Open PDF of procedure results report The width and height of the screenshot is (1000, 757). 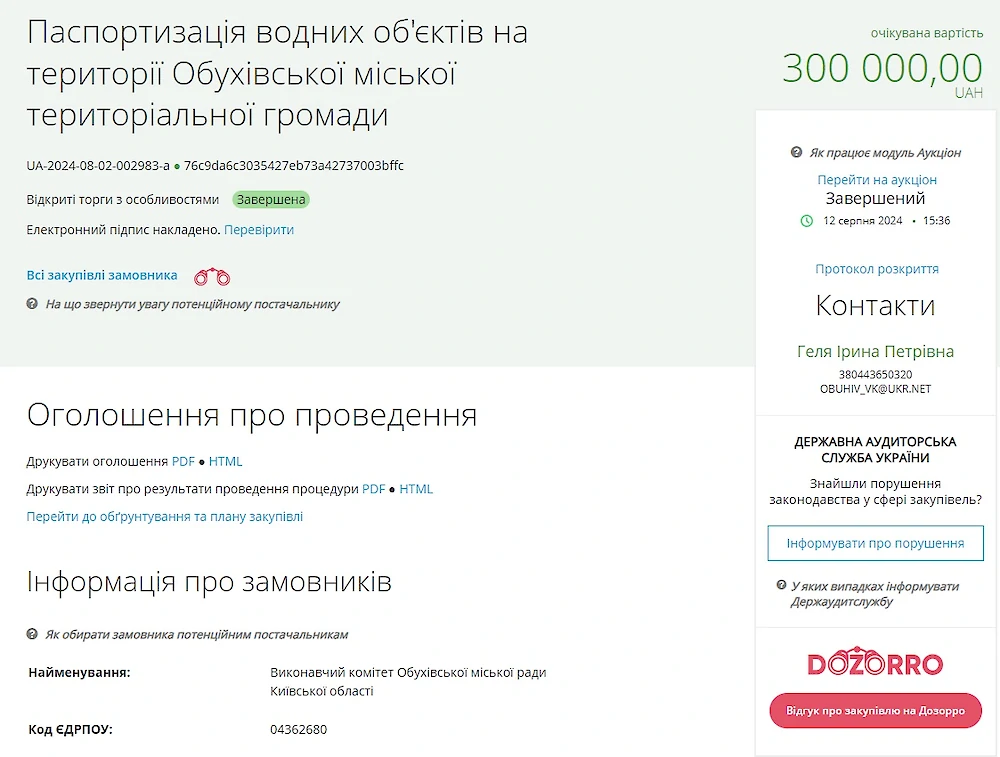click(373, 489)
